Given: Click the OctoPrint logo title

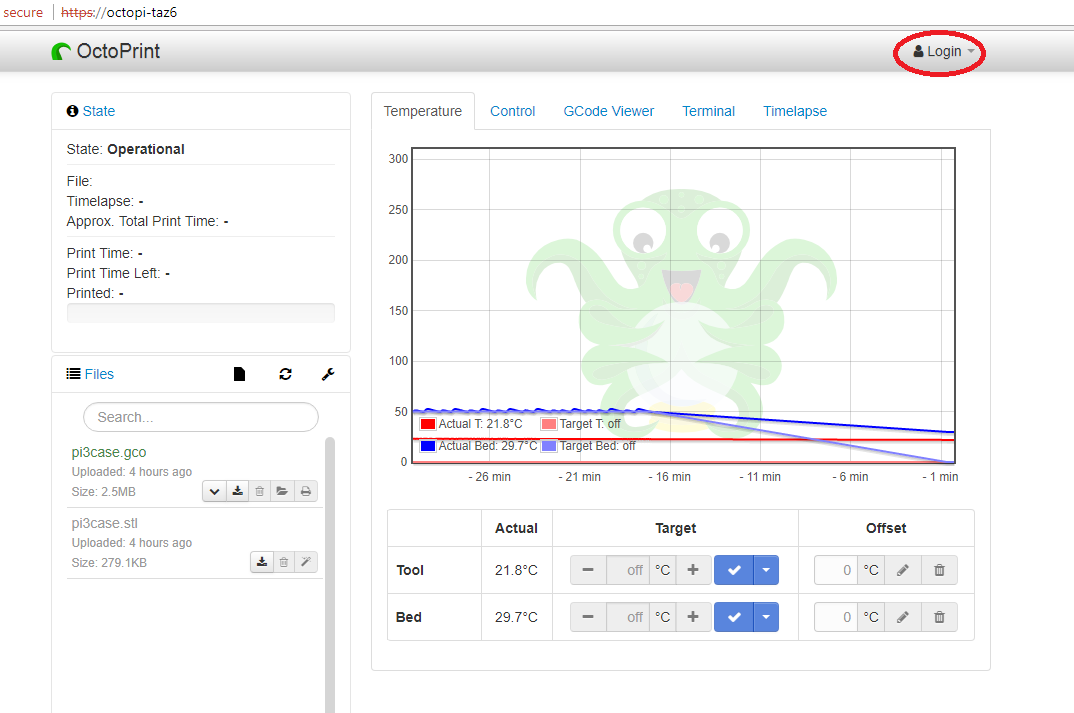Looking at the screenshot, I should (106, 51).
